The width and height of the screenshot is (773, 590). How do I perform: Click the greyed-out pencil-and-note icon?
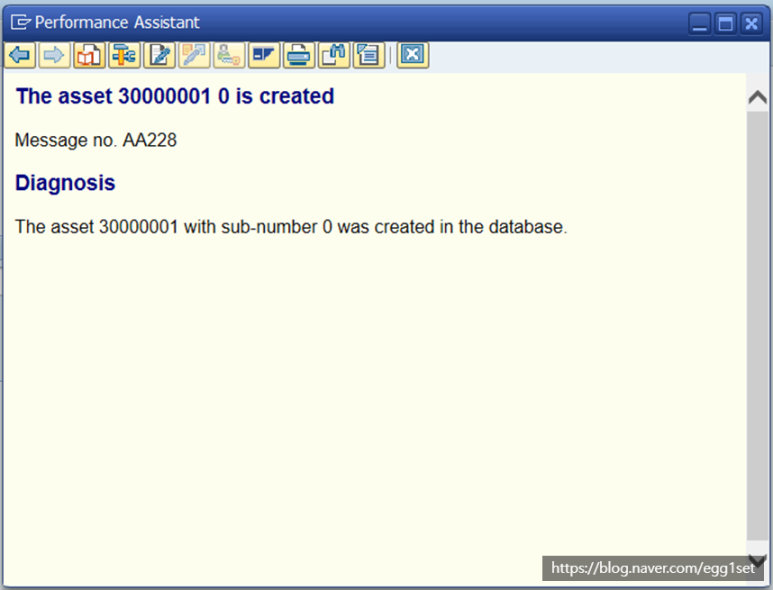[194, 55]
